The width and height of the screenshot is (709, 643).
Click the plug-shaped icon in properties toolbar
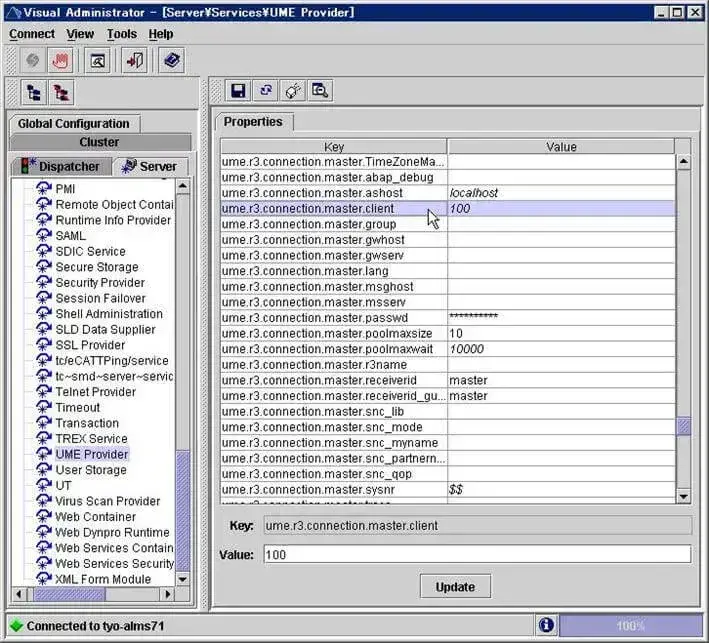click(293, 91)
